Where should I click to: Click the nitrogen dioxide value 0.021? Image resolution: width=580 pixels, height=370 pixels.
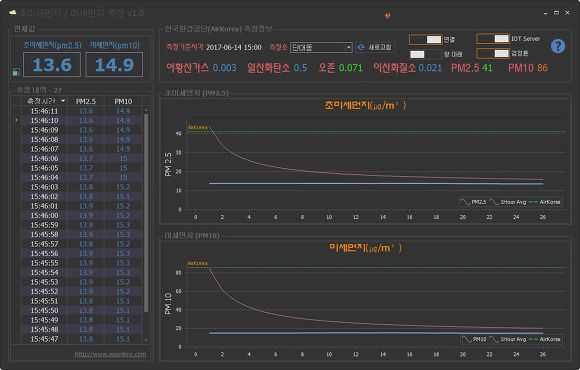(x=430, y=68)
